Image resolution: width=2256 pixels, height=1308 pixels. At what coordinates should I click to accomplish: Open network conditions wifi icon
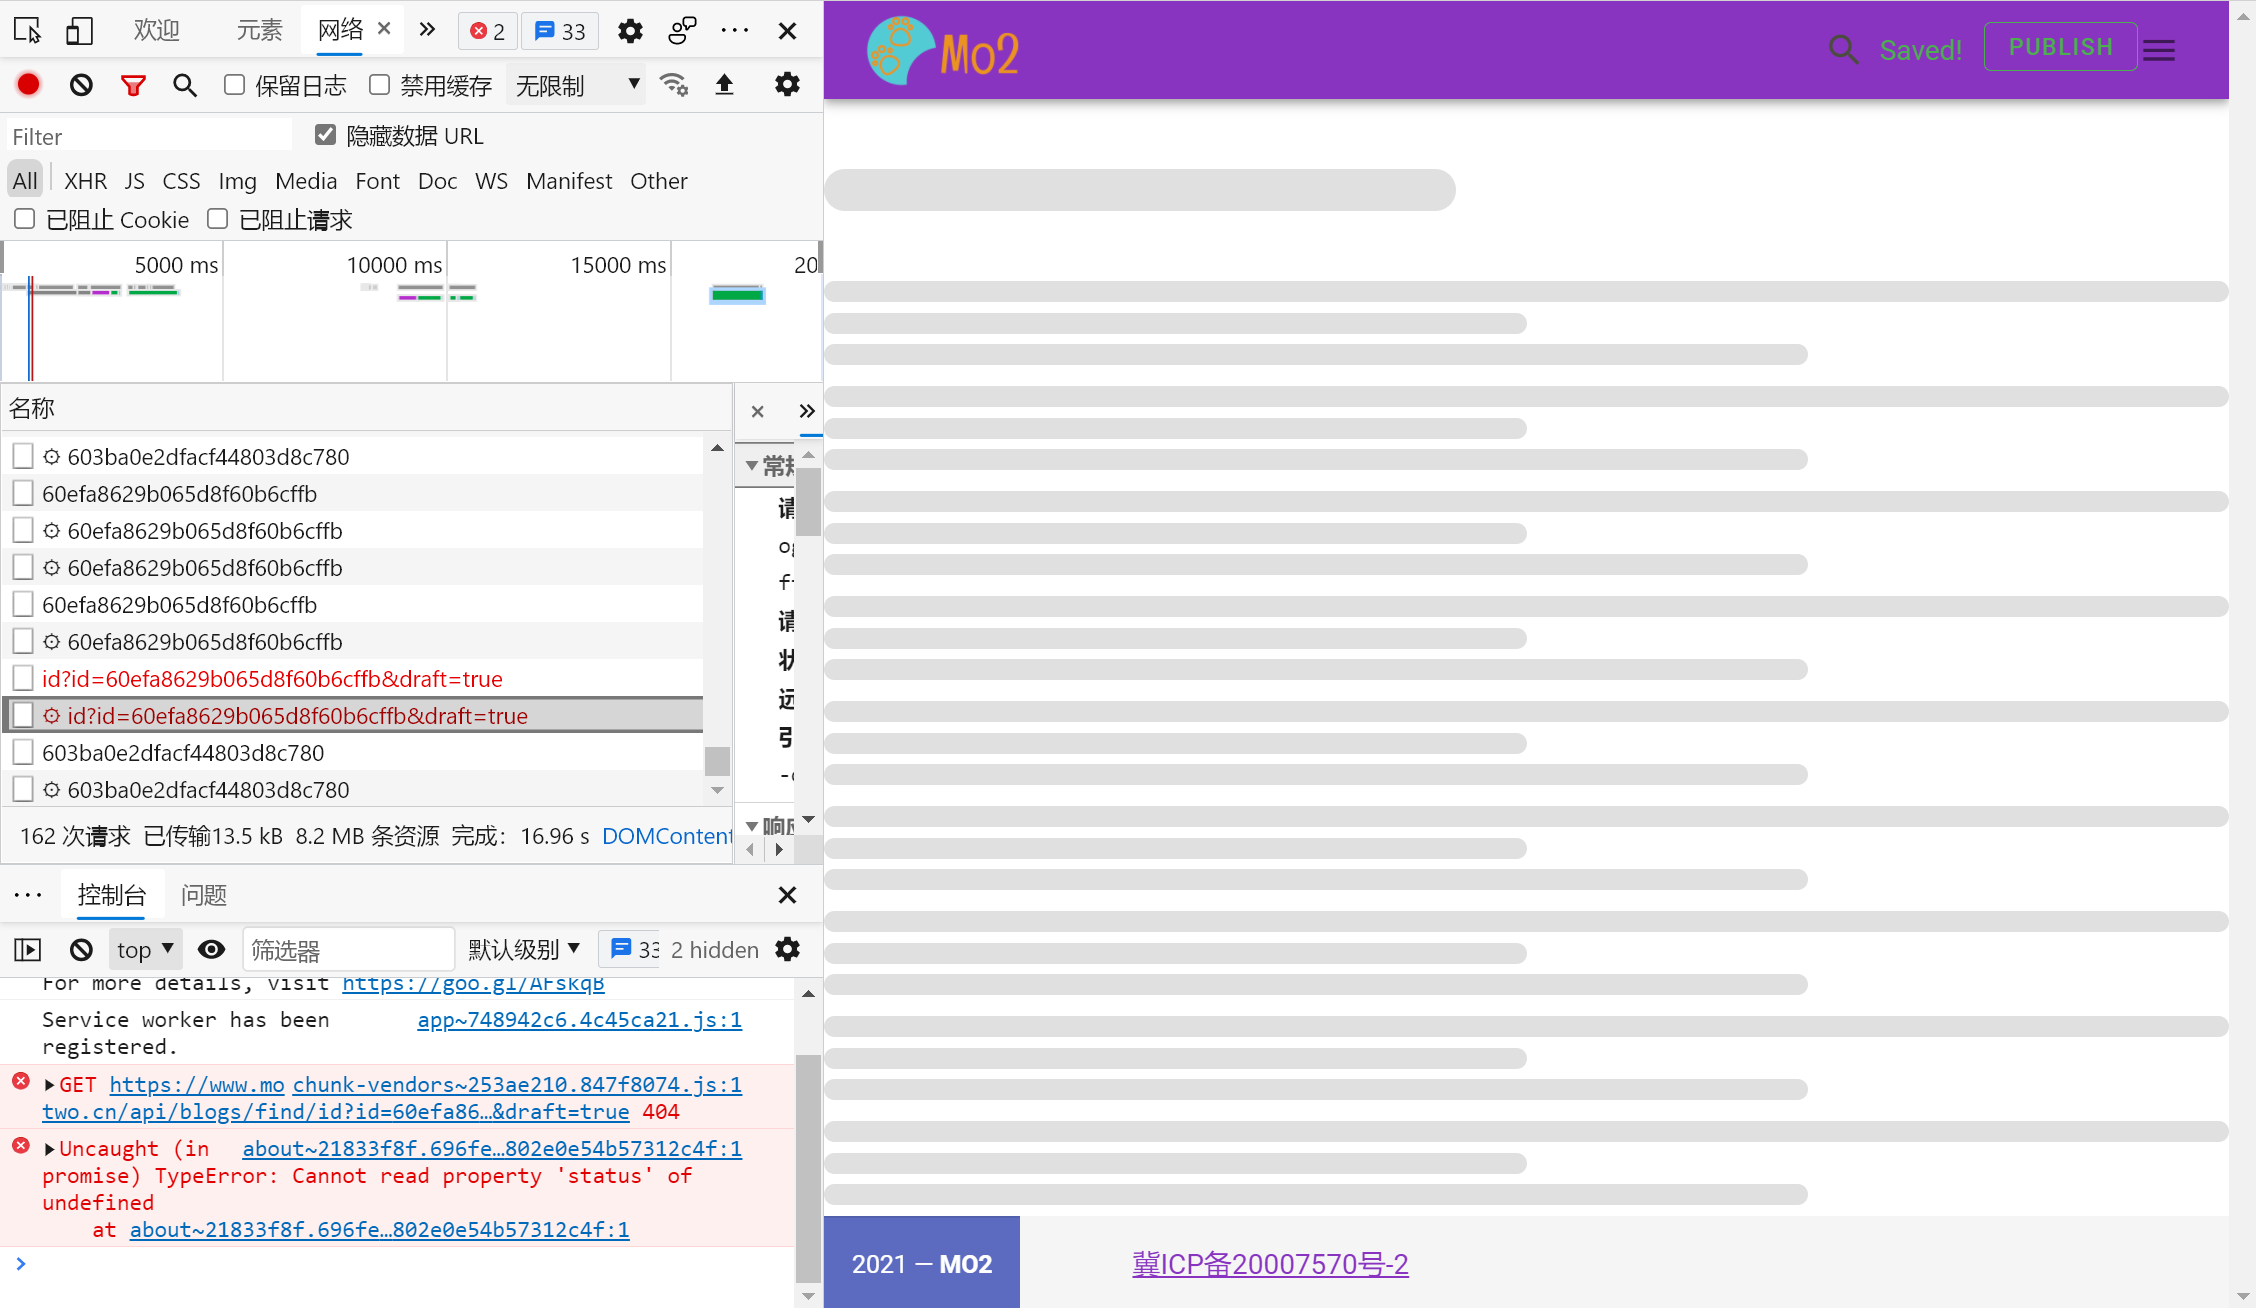coord(674,85)
